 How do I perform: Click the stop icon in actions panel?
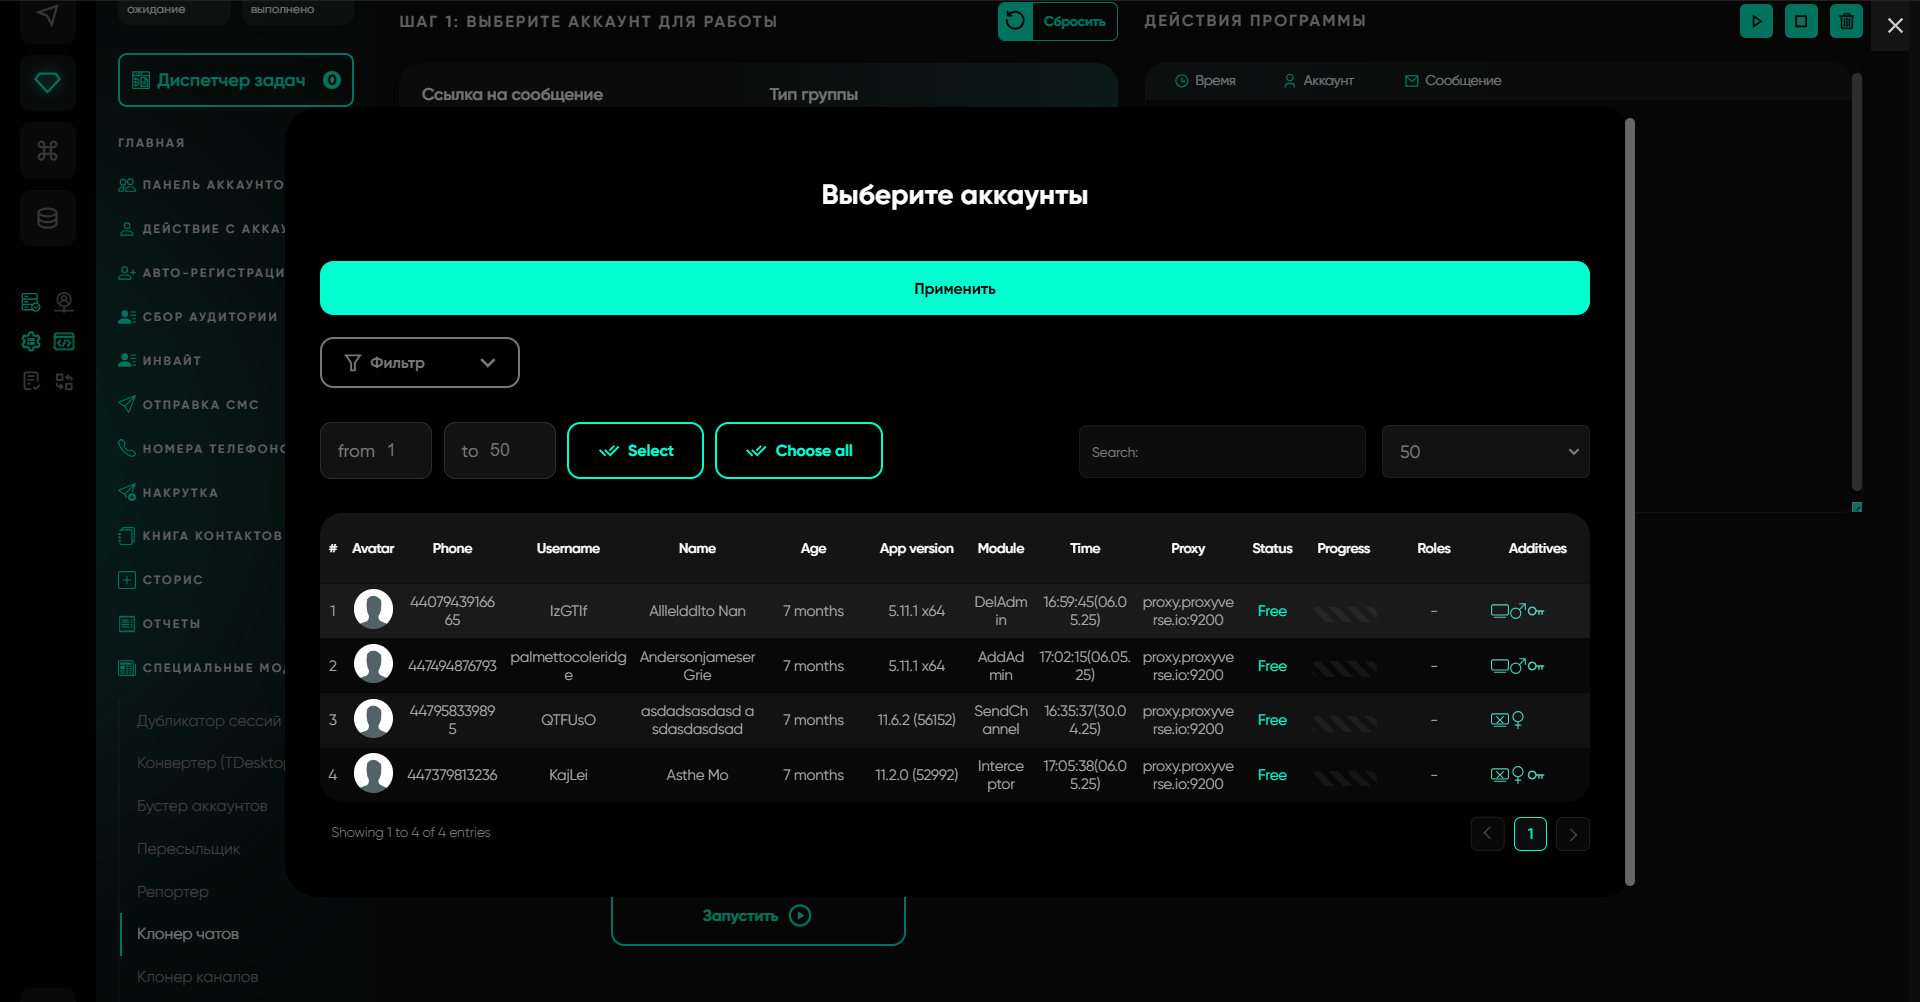point(1801,21)
